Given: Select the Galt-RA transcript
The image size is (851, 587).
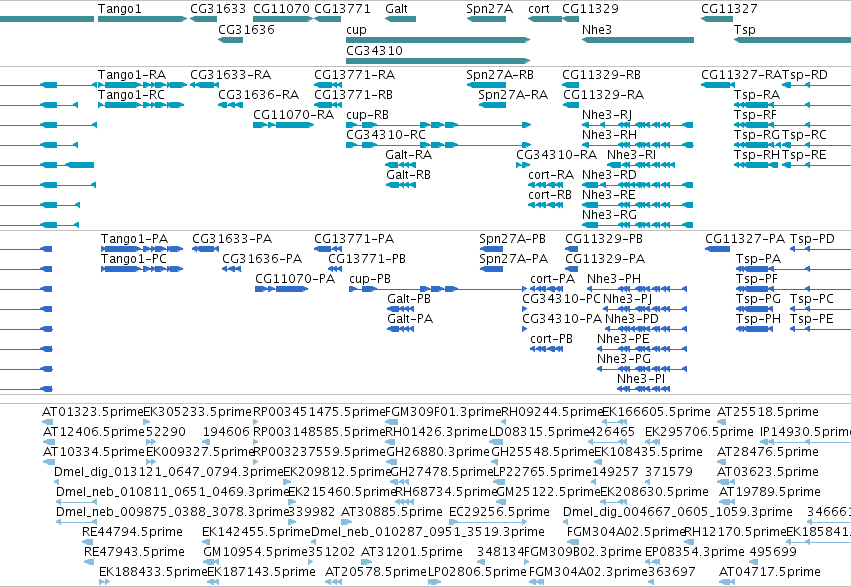Looking at the screenshot, I should tap(401, 165).
